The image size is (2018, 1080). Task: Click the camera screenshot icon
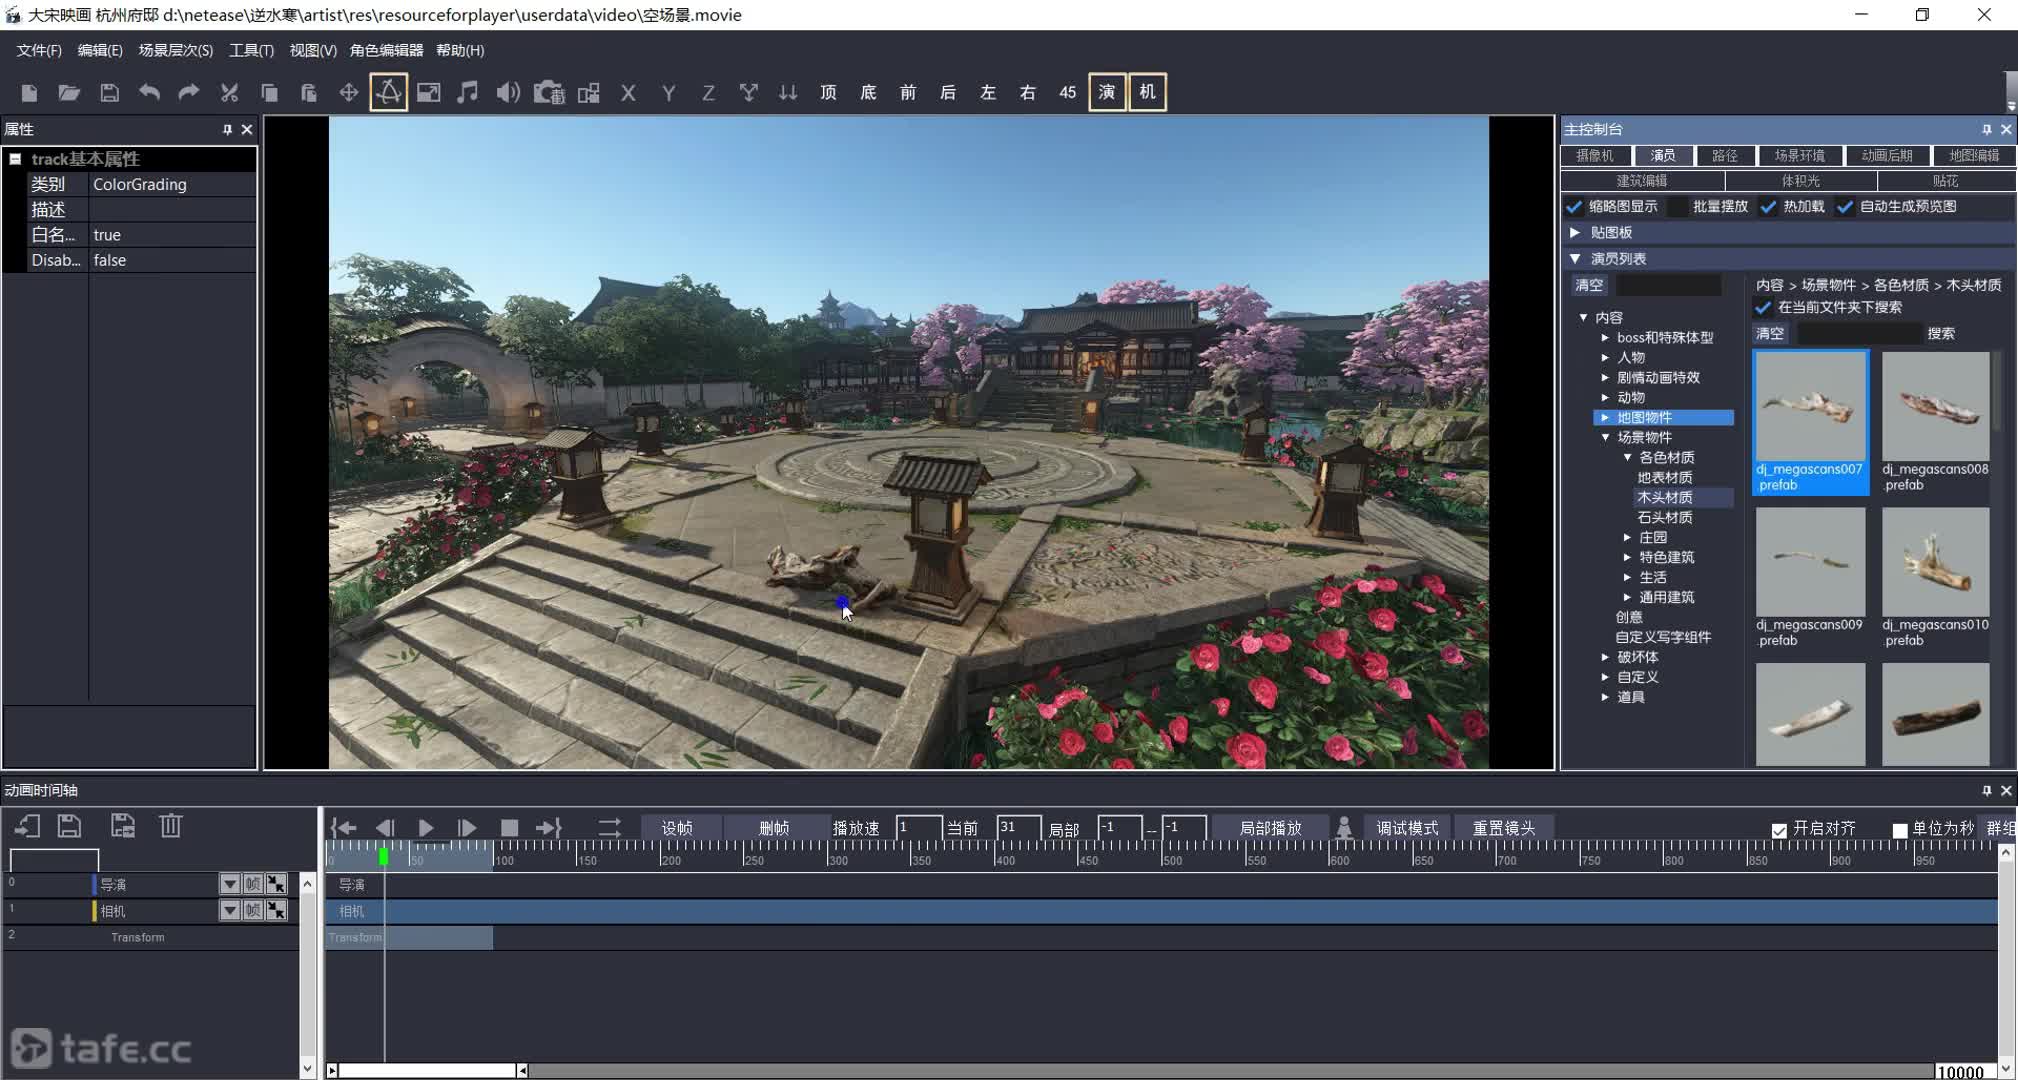(x=549, y=93)
